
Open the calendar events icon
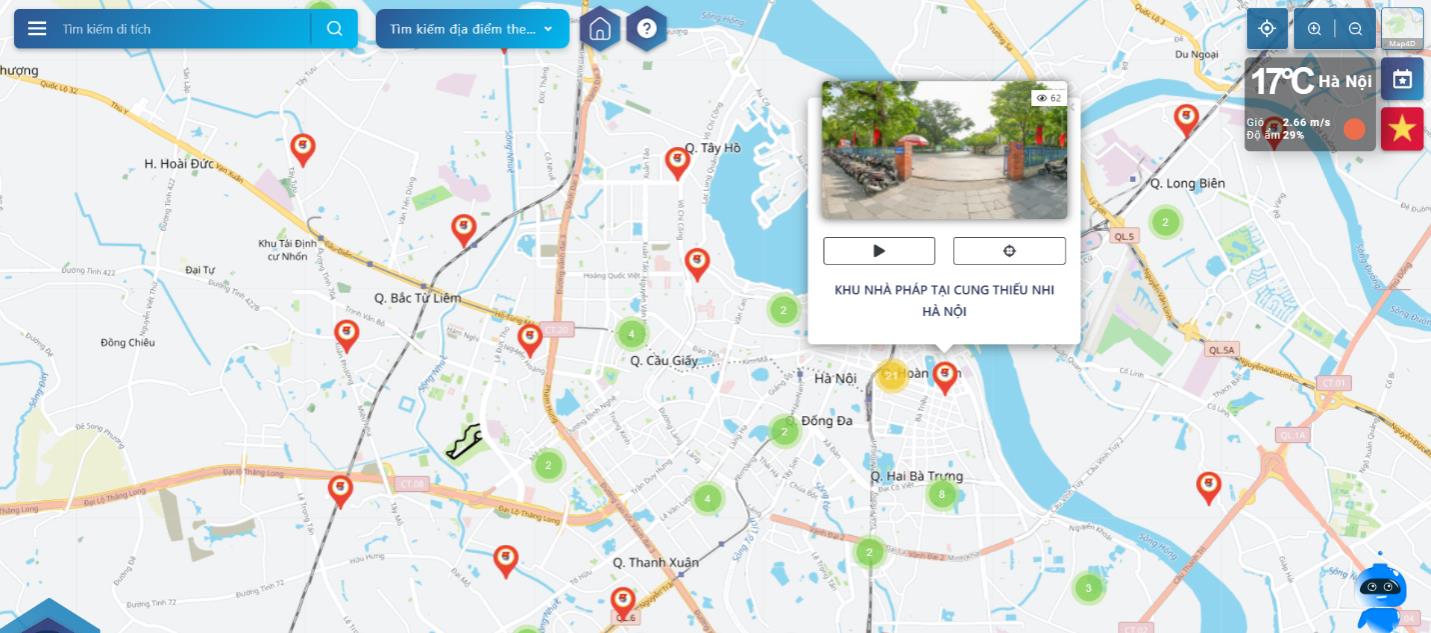1402,79
